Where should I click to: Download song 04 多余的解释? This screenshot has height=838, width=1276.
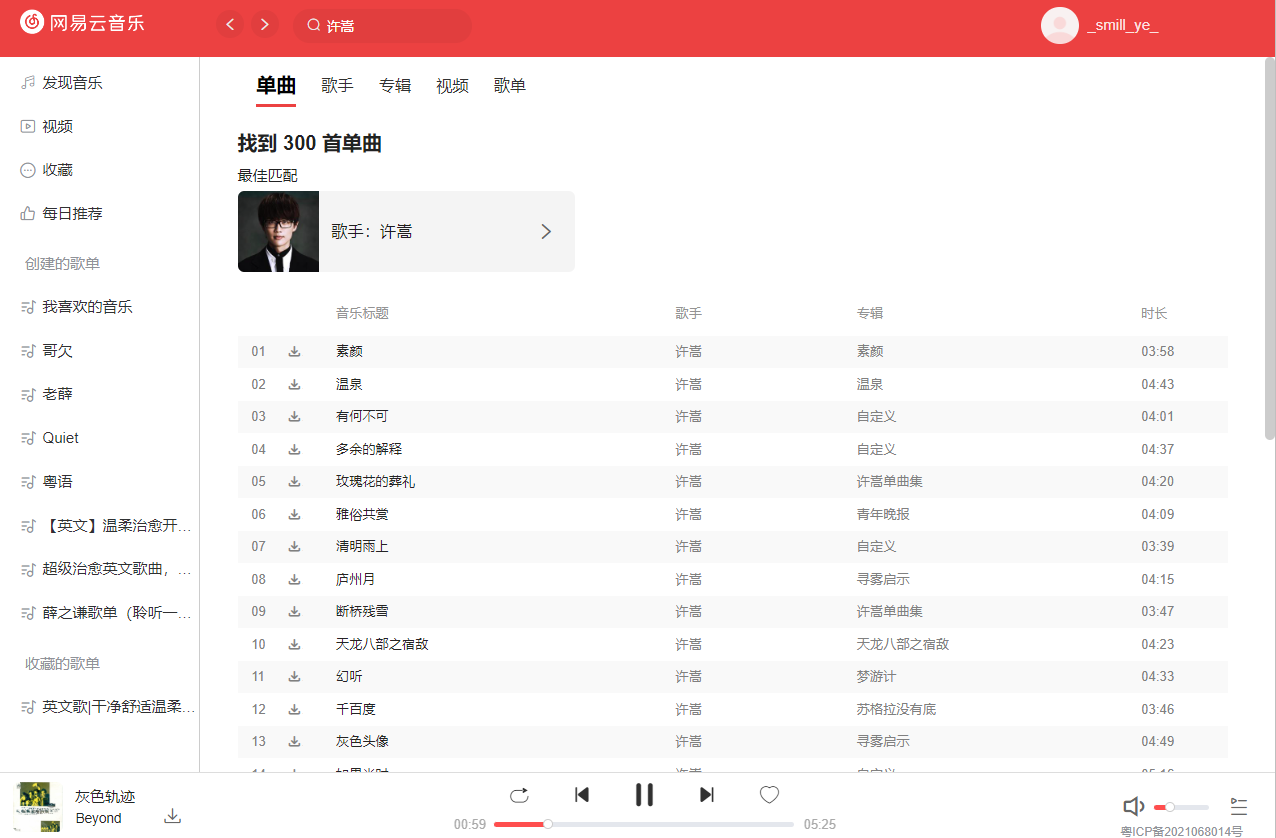pyautogui.click(x=294, y=449)
